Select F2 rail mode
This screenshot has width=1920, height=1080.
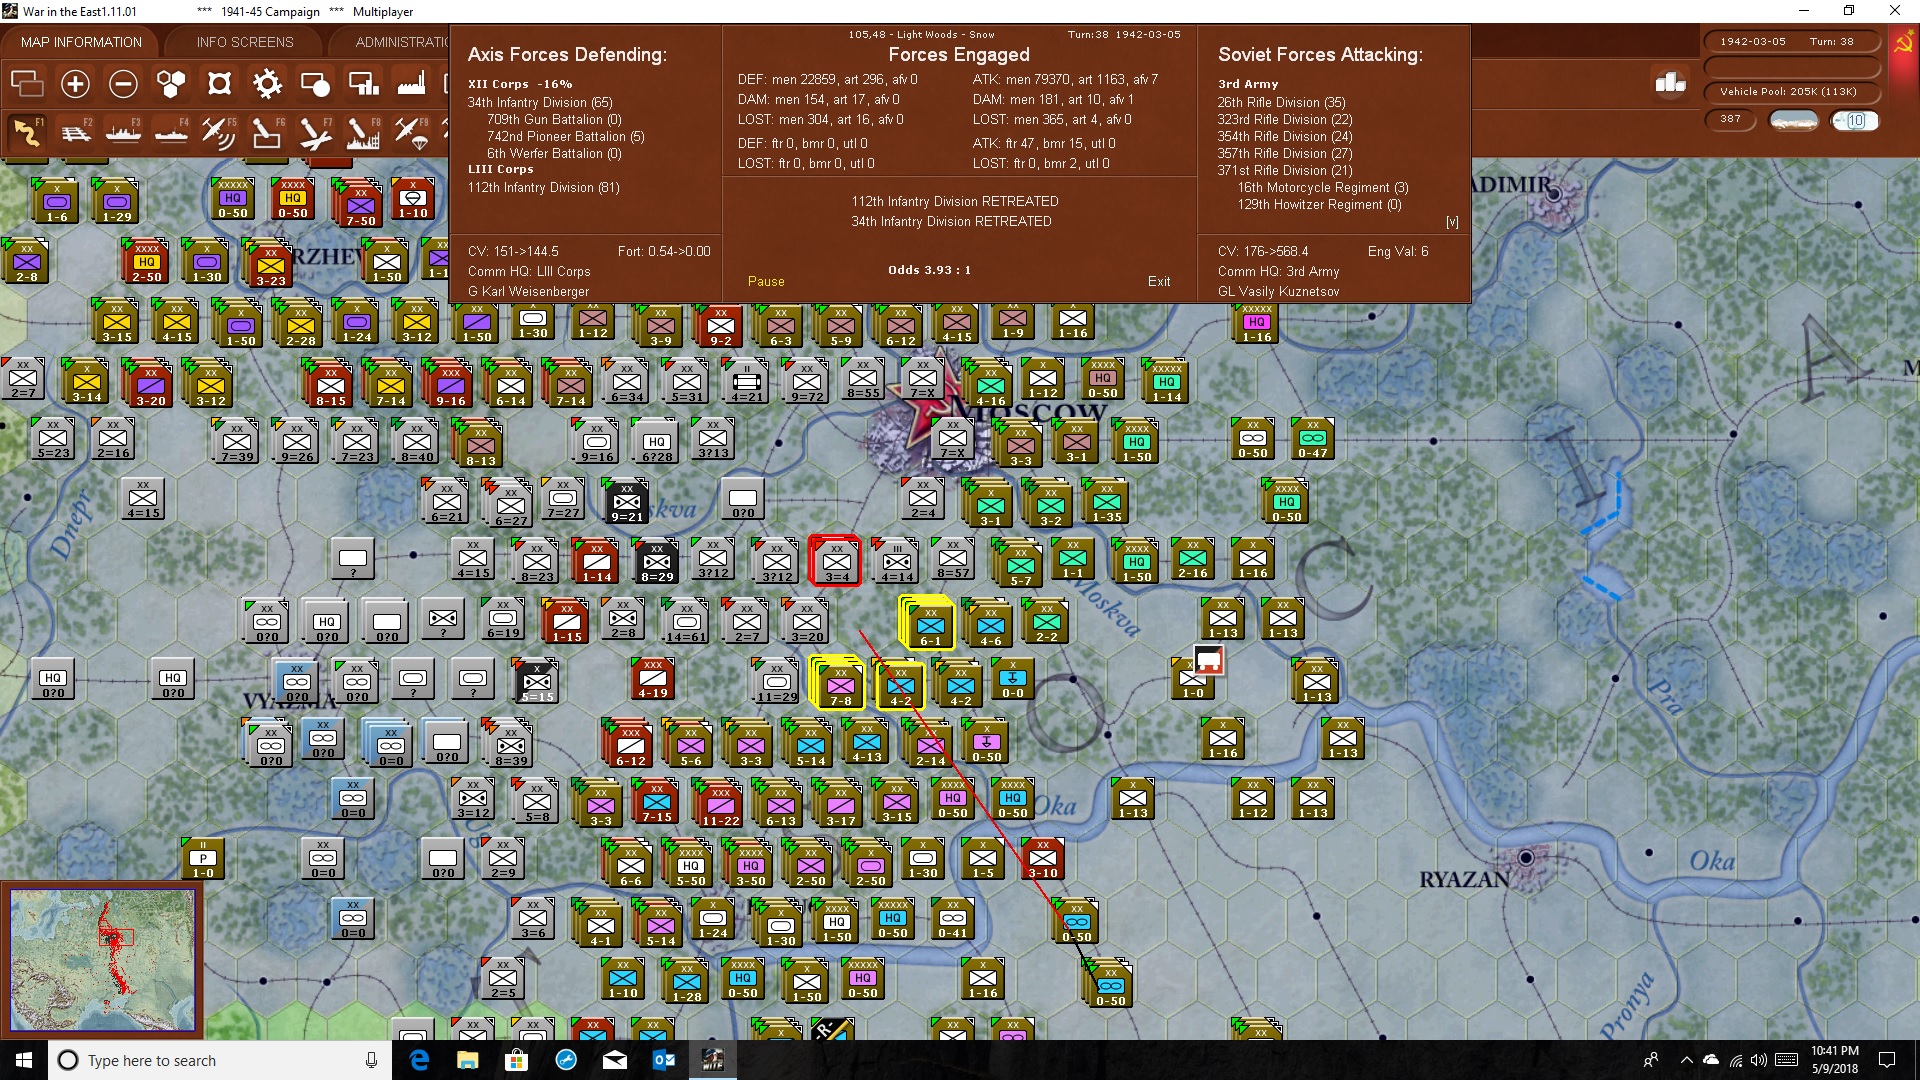tap(75, 133)
